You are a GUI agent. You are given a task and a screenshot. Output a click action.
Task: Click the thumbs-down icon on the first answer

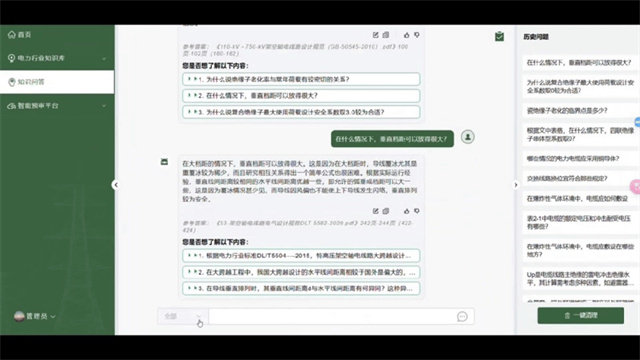pos(417,35)
